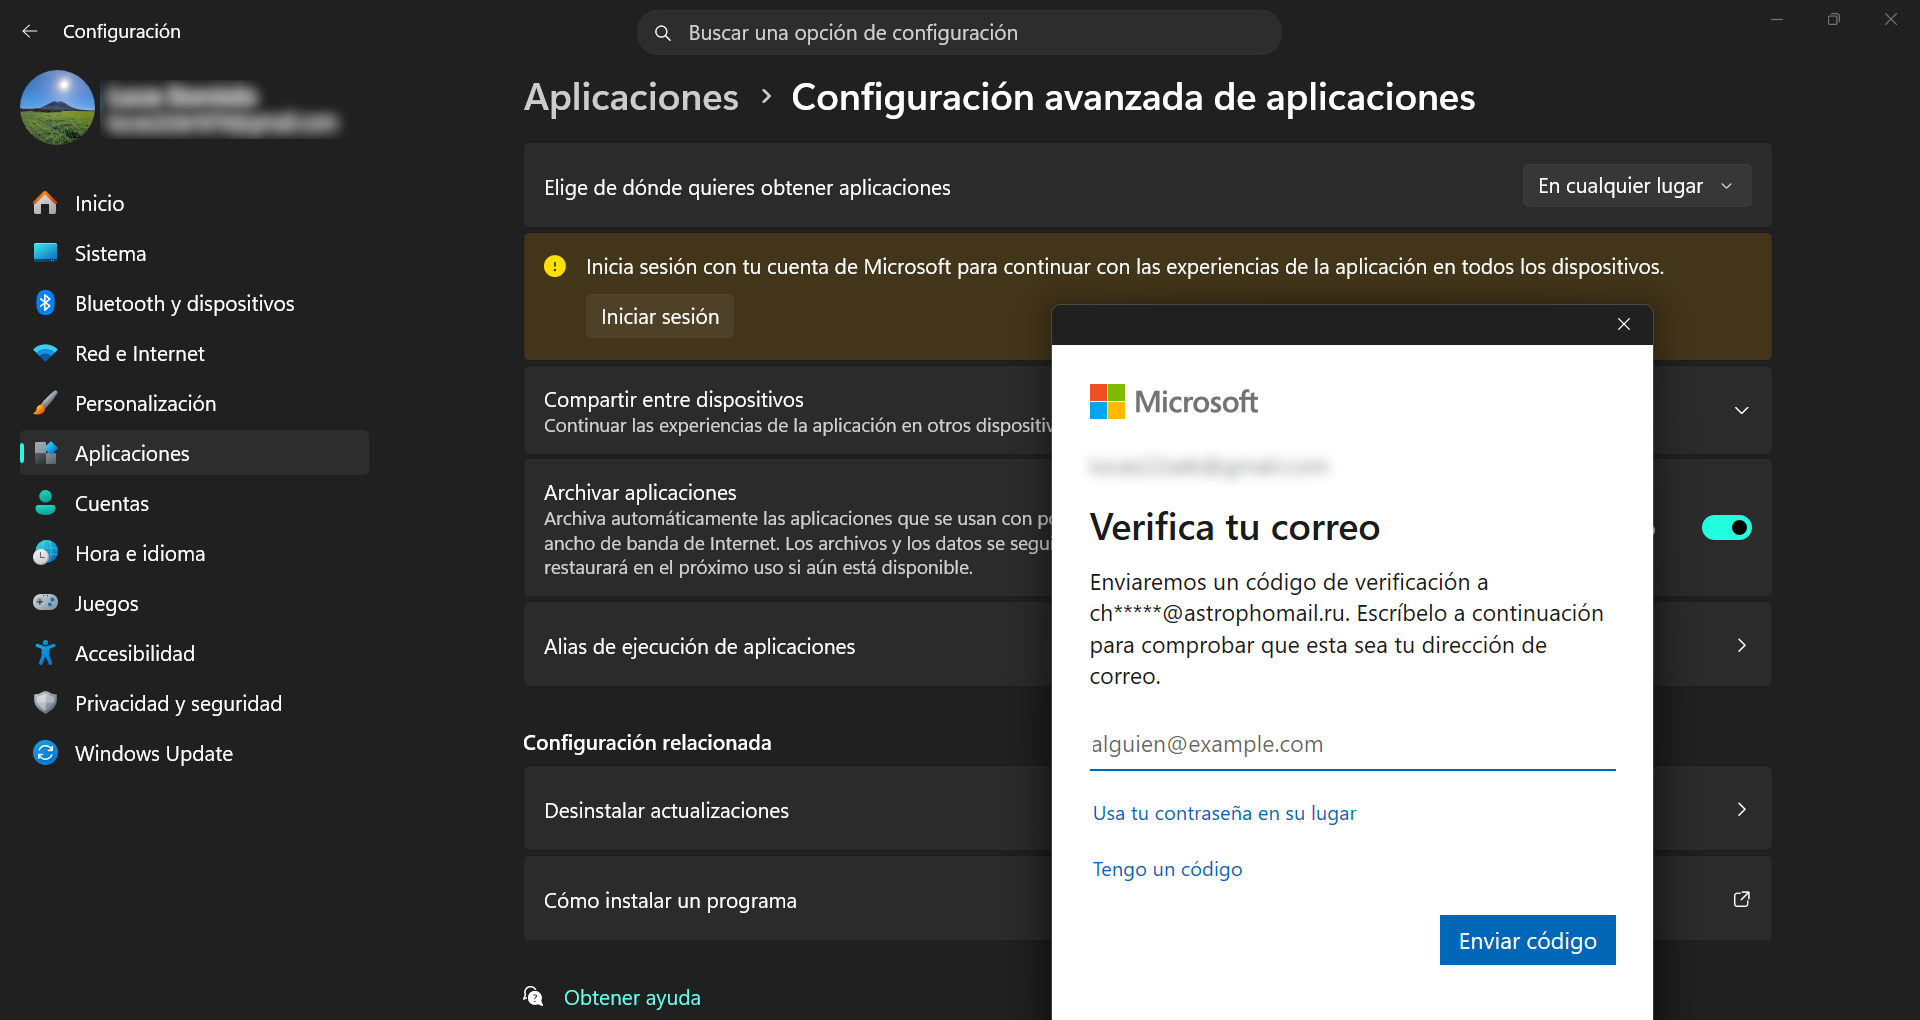Open Desinstalar actualizaciones chevron
The width and height of the screenshot is (1920, 1020).
coord(1741,809)
